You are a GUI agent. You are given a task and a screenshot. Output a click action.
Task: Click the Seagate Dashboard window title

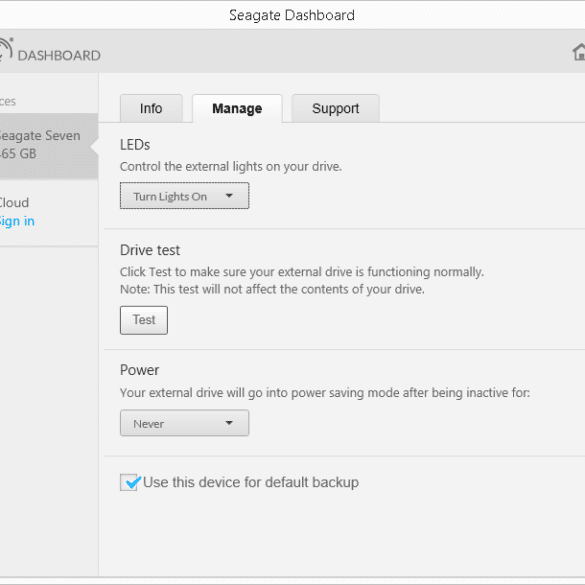[x=292, y=15]
